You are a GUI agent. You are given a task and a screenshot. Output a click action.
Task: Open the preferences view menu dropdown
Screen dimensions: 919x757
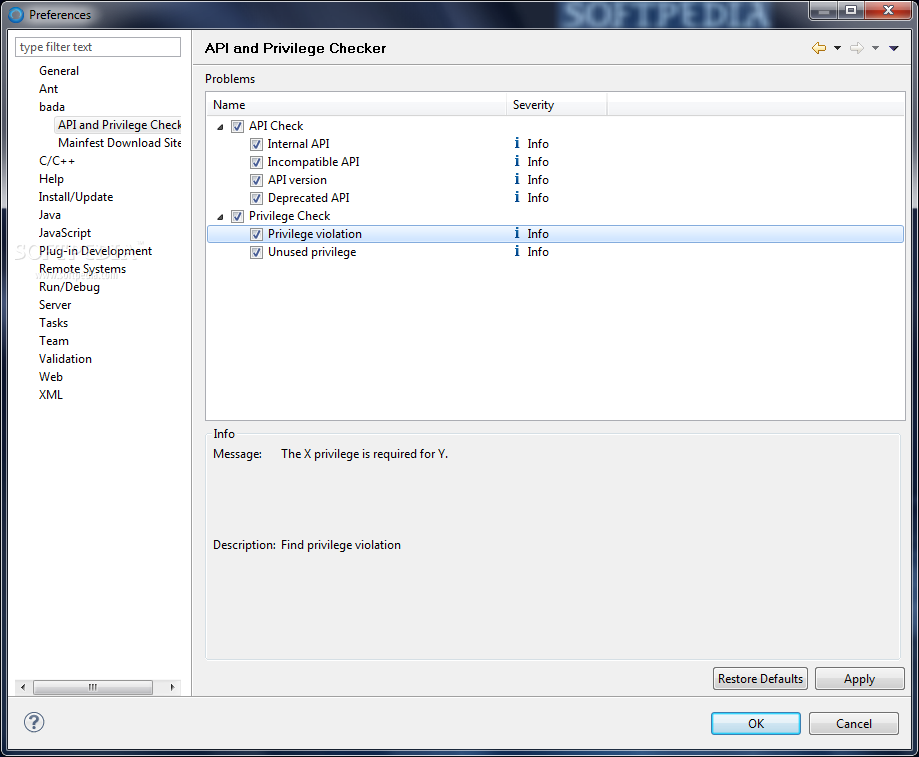(x=894, y=48)
